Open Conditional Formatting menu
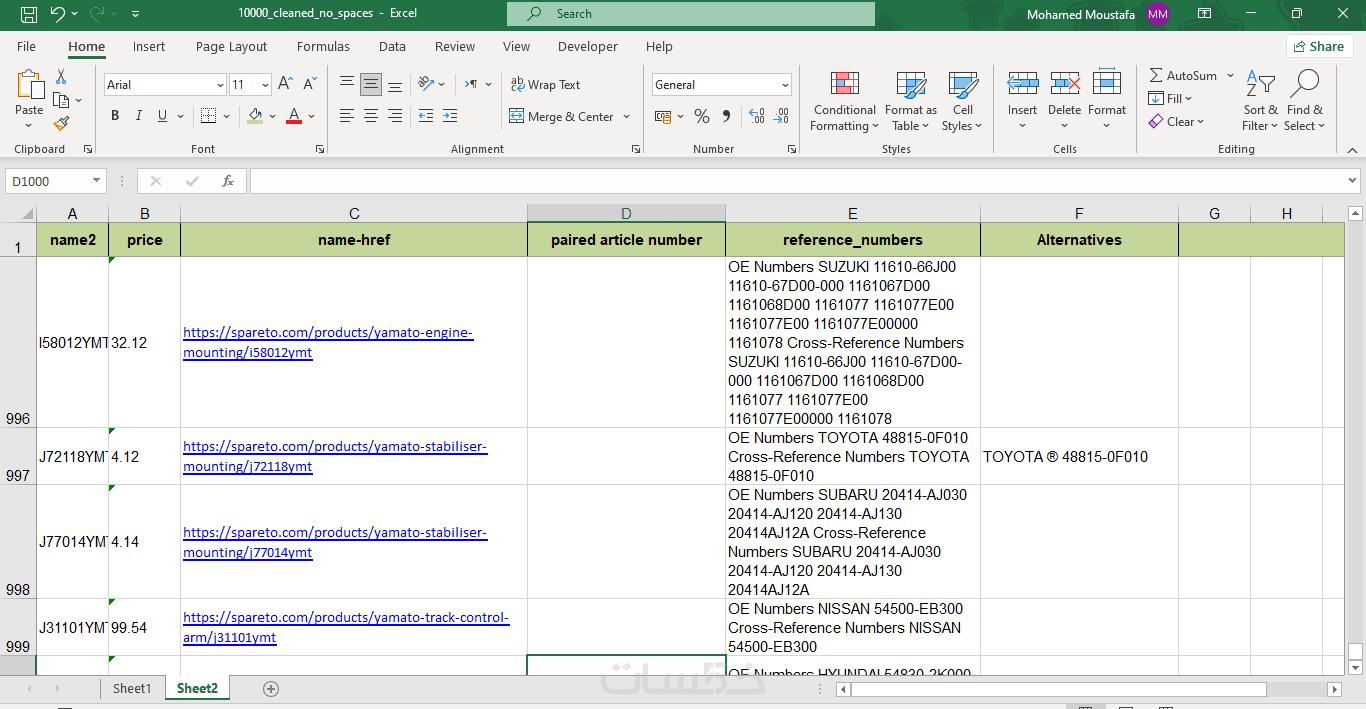Screen dimensions: 1366x709 845,100
